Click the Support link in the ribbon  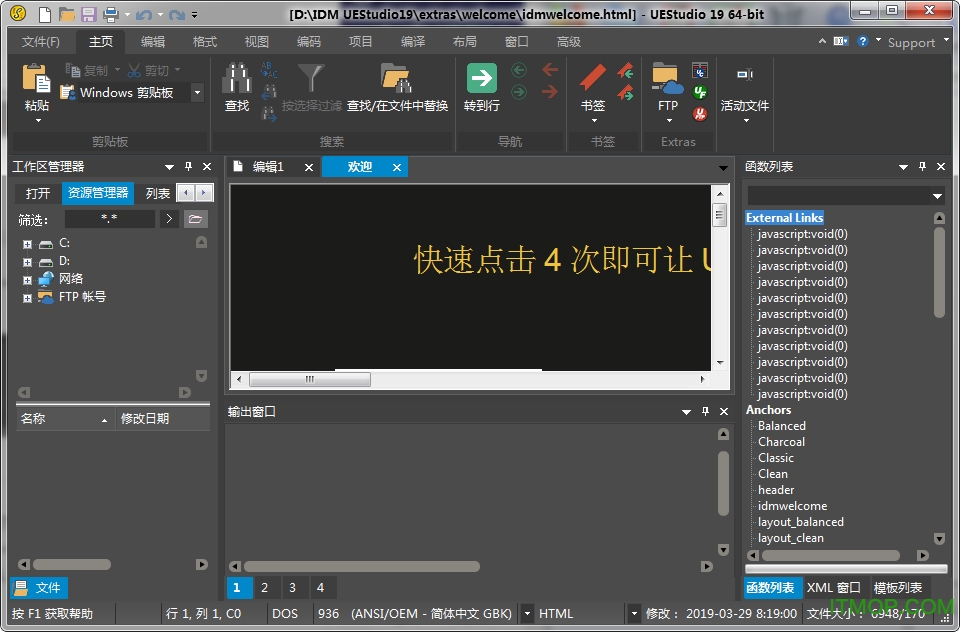912,42
